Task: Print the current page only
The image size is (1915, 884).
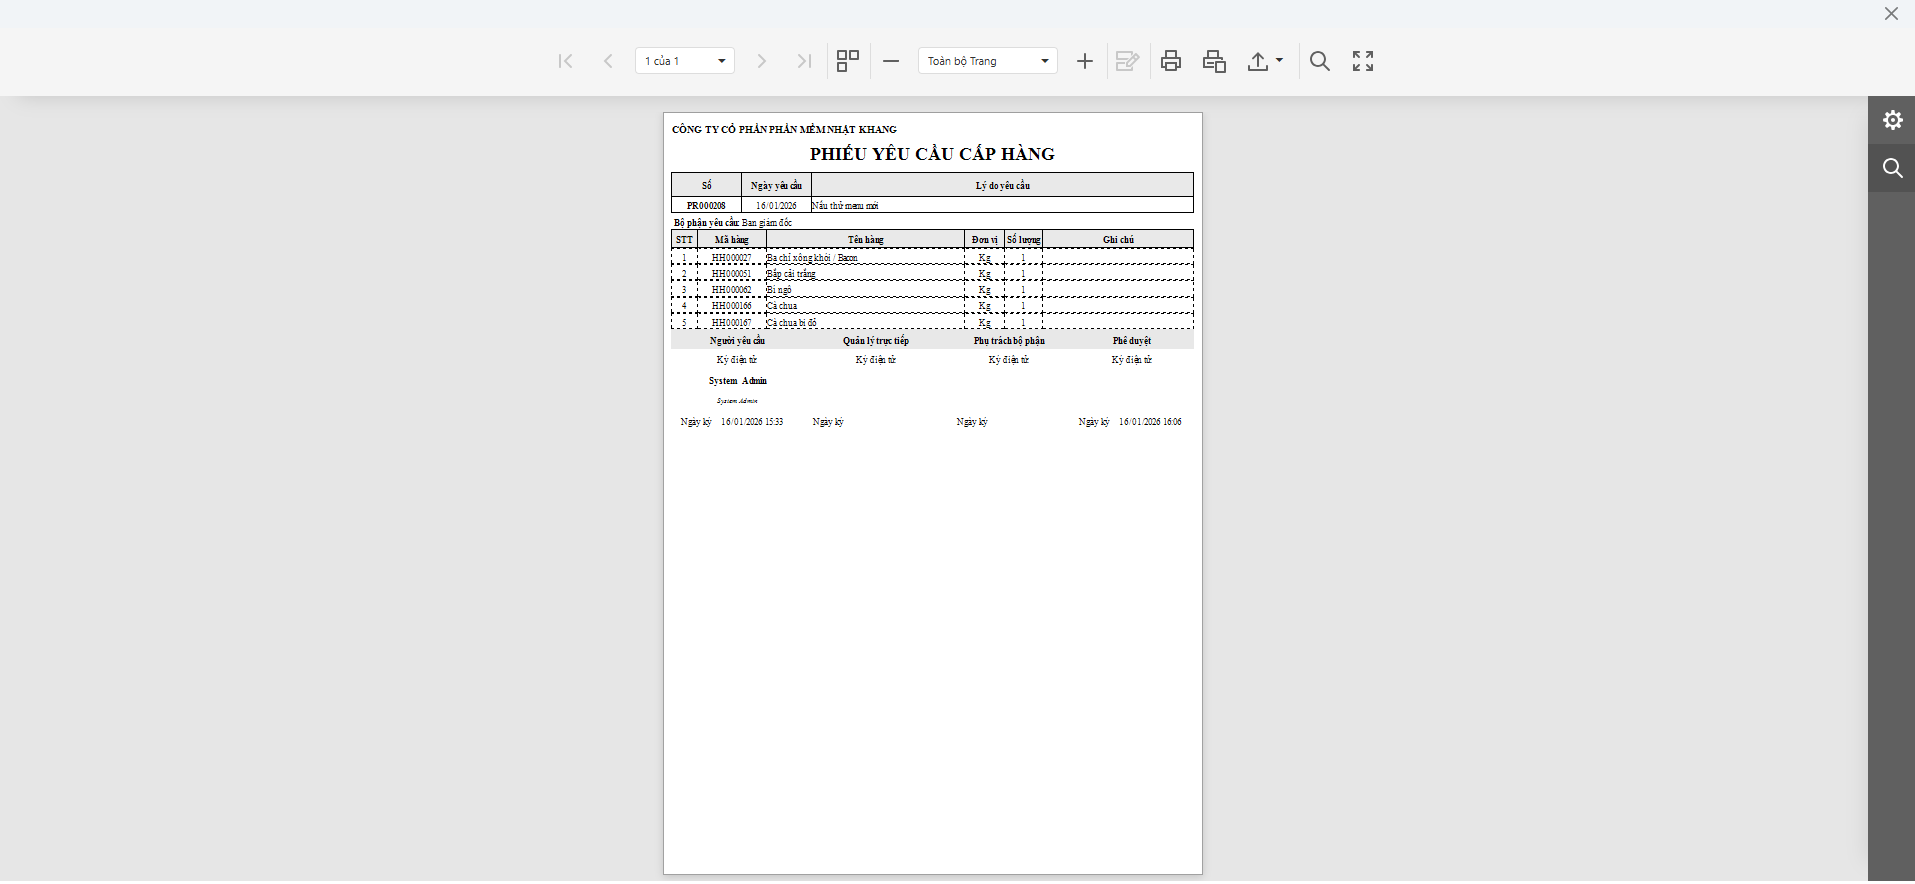Action: 1214,61
